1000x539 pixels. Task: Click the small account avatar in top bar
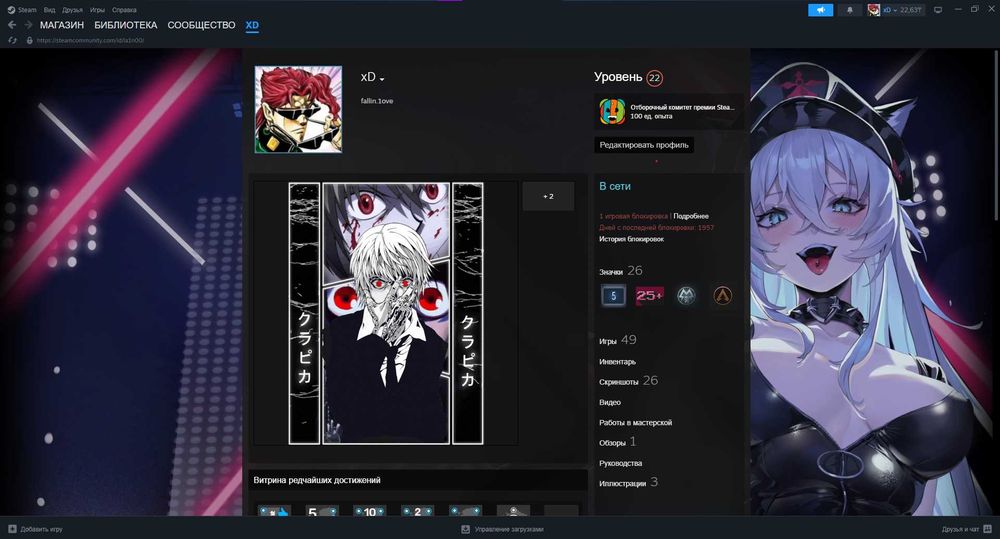874,10
